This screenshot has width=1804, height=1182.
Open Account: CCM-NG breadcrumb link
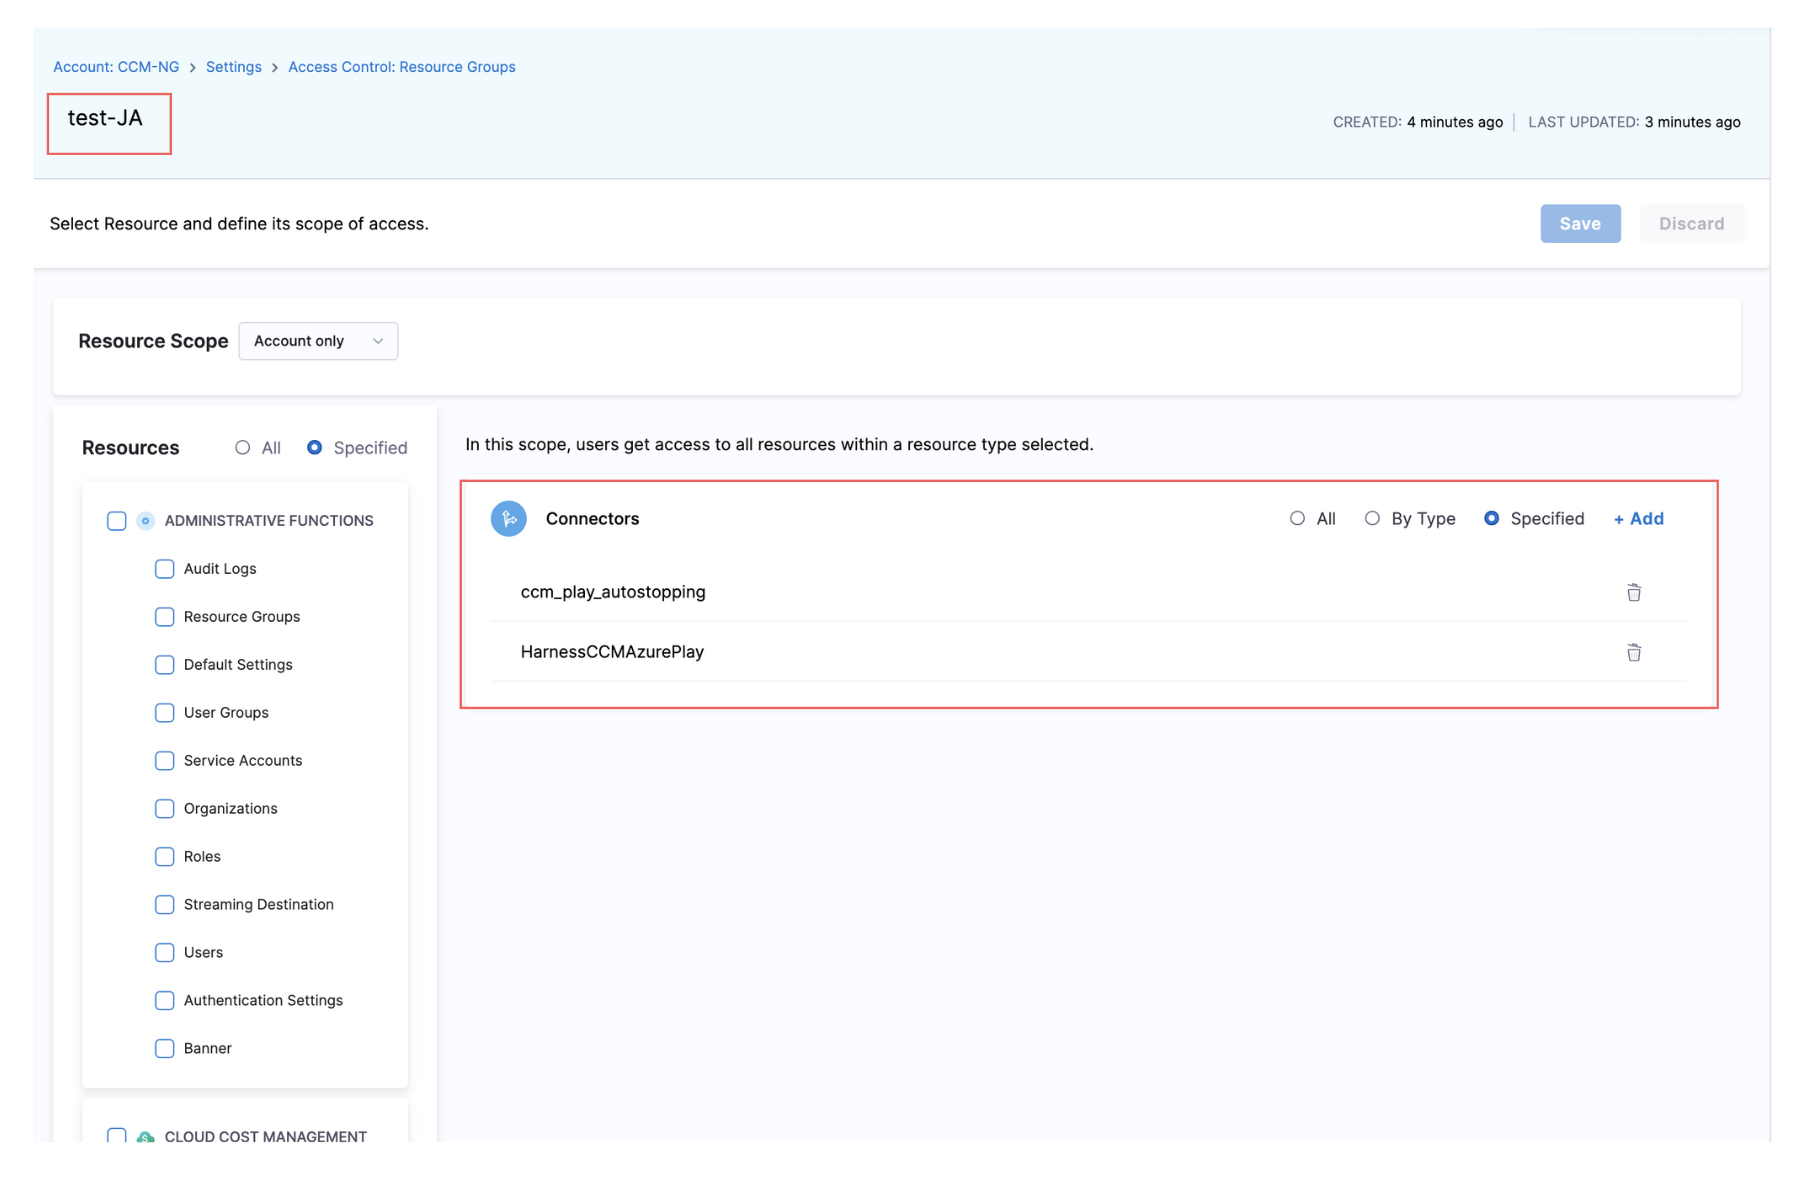tap(116, 67)
